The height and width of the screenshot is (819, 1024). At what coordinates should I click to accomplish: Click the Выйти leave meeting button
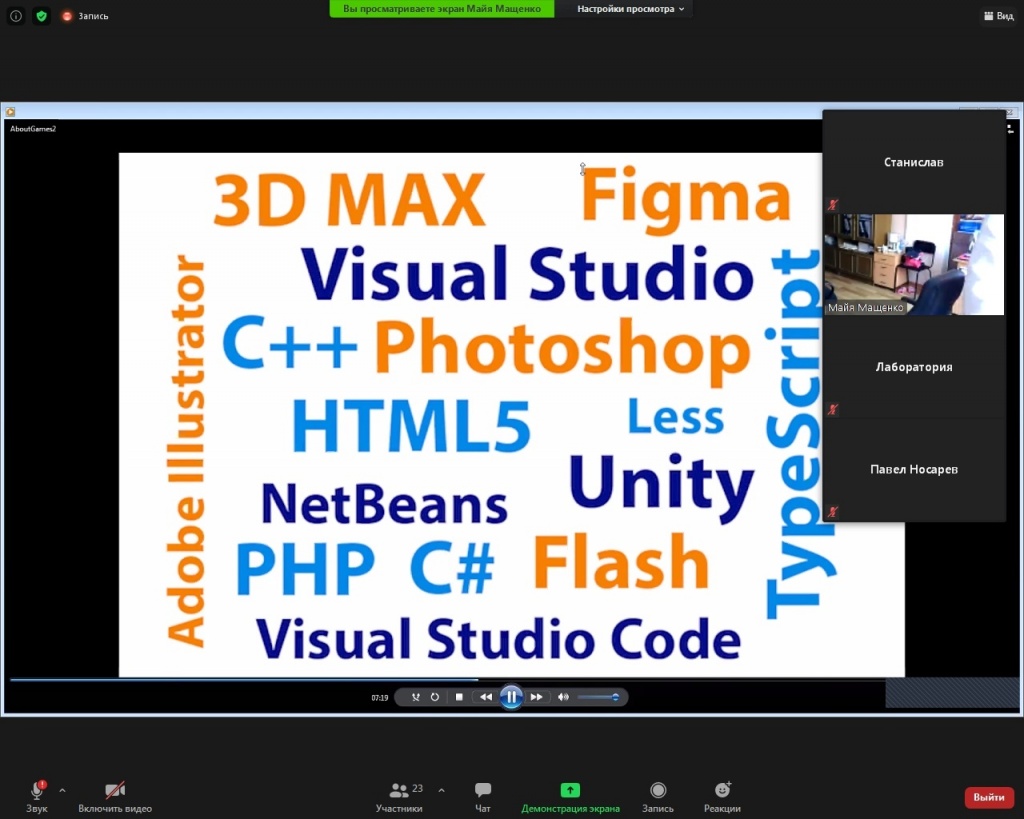coord(988,797)
